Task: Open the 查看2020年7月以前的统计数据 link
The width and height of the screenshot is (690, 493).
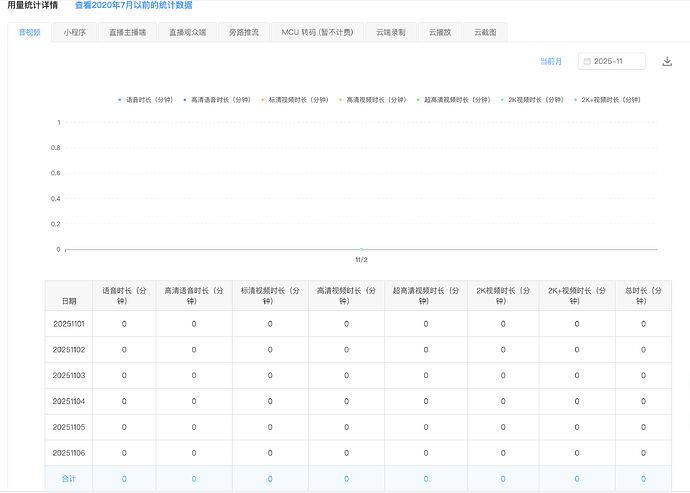Action: pos(133,6)
